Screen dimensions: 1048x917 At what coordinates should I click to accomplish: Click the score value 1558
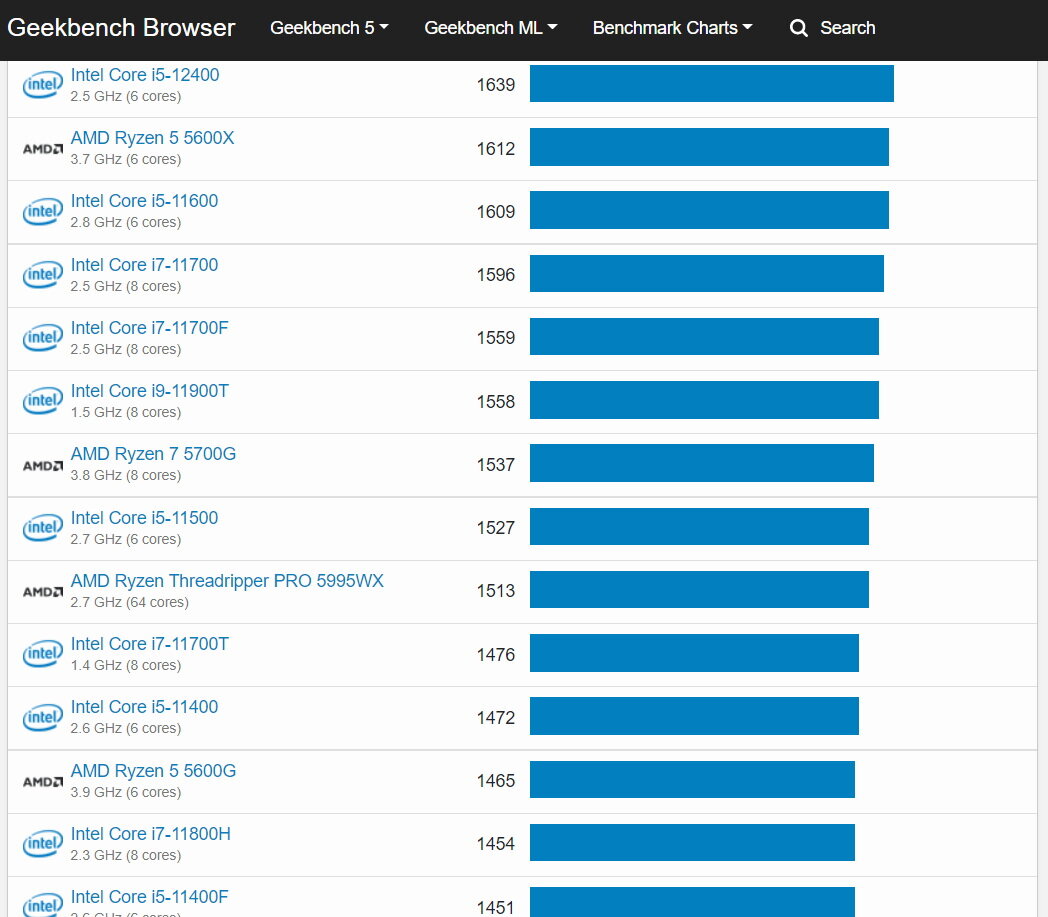click(496, 401)
